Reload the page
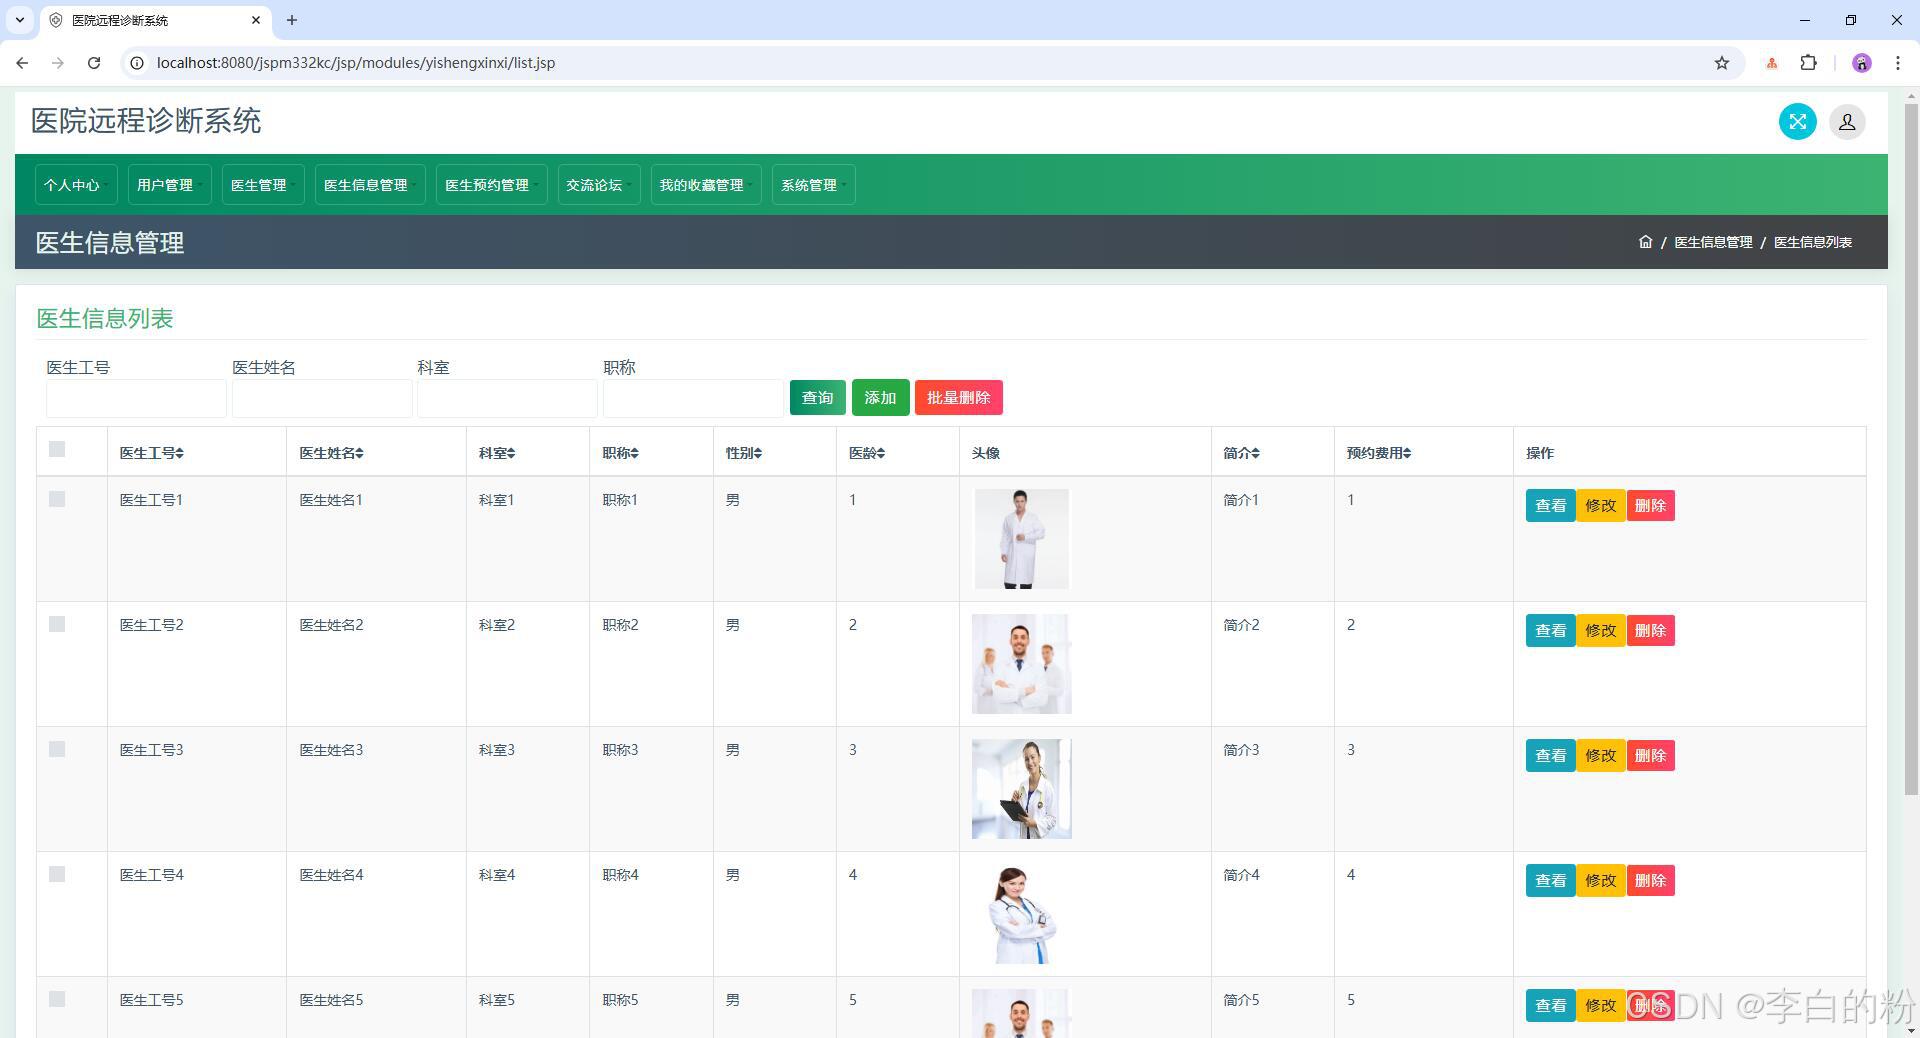Viewport: 1920px width, 1038px height. tap(94, 63)
